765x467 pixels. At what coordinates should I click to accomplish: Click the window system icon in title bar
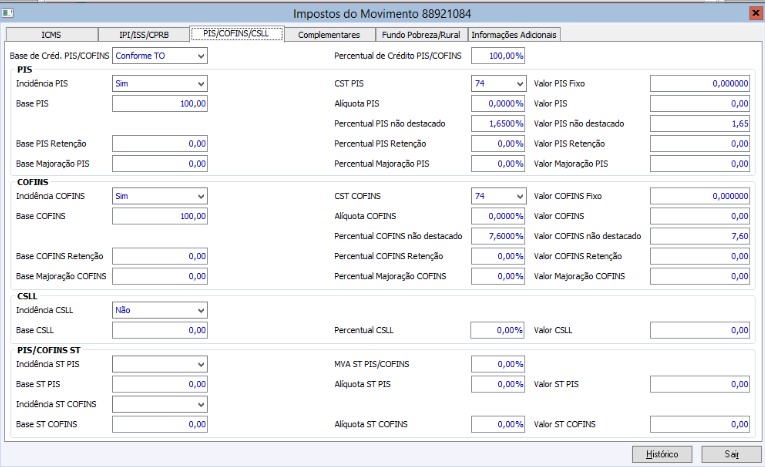[x=9, y=13]
